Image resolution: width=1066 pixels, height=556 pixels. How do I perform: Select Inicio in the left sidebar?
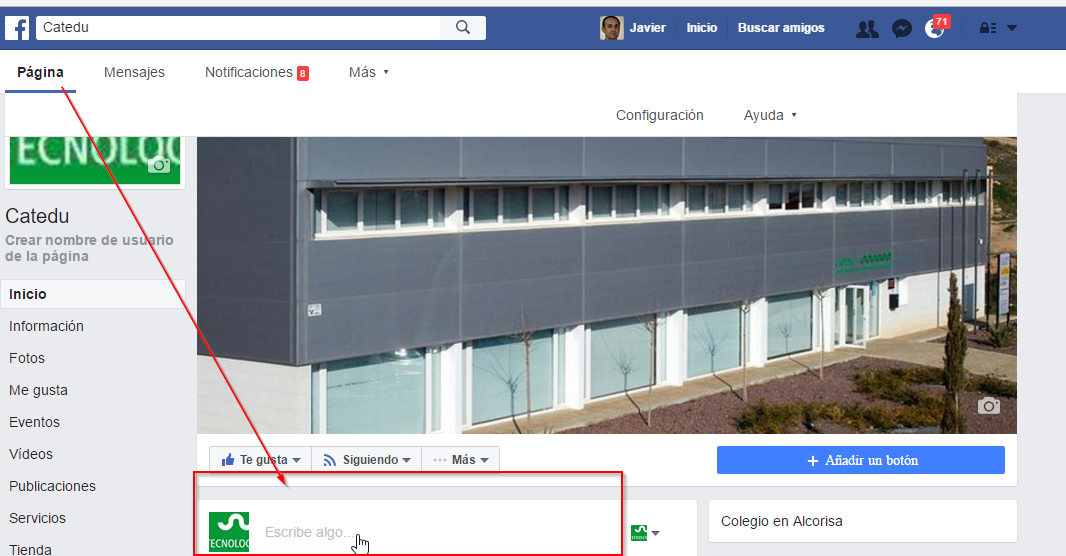click(93, 294)
